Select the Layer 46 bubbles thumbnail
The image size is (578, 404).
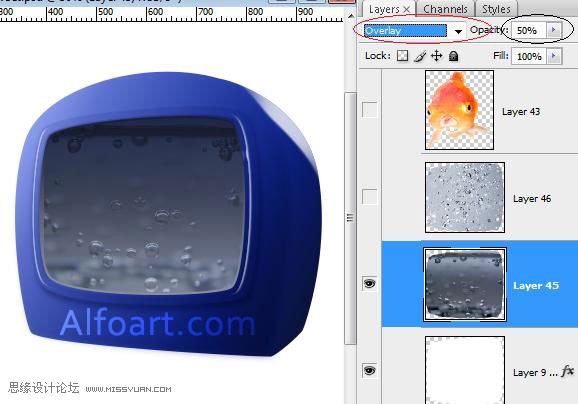click(465, 197)
